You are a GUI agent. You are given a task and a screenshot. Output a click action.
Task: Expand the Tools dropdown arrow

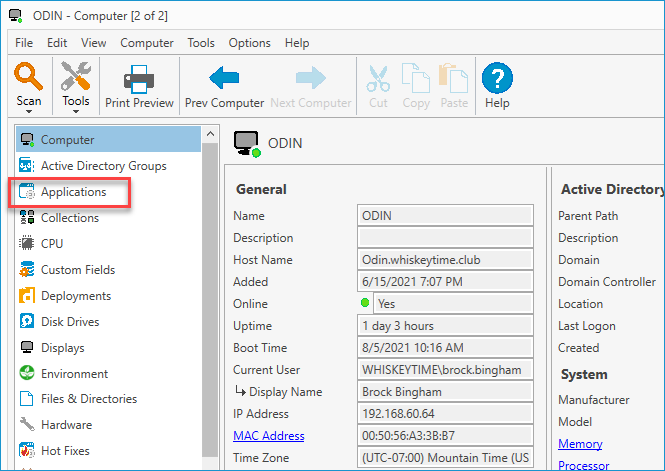pyautogui.click(x=76, y=111)
